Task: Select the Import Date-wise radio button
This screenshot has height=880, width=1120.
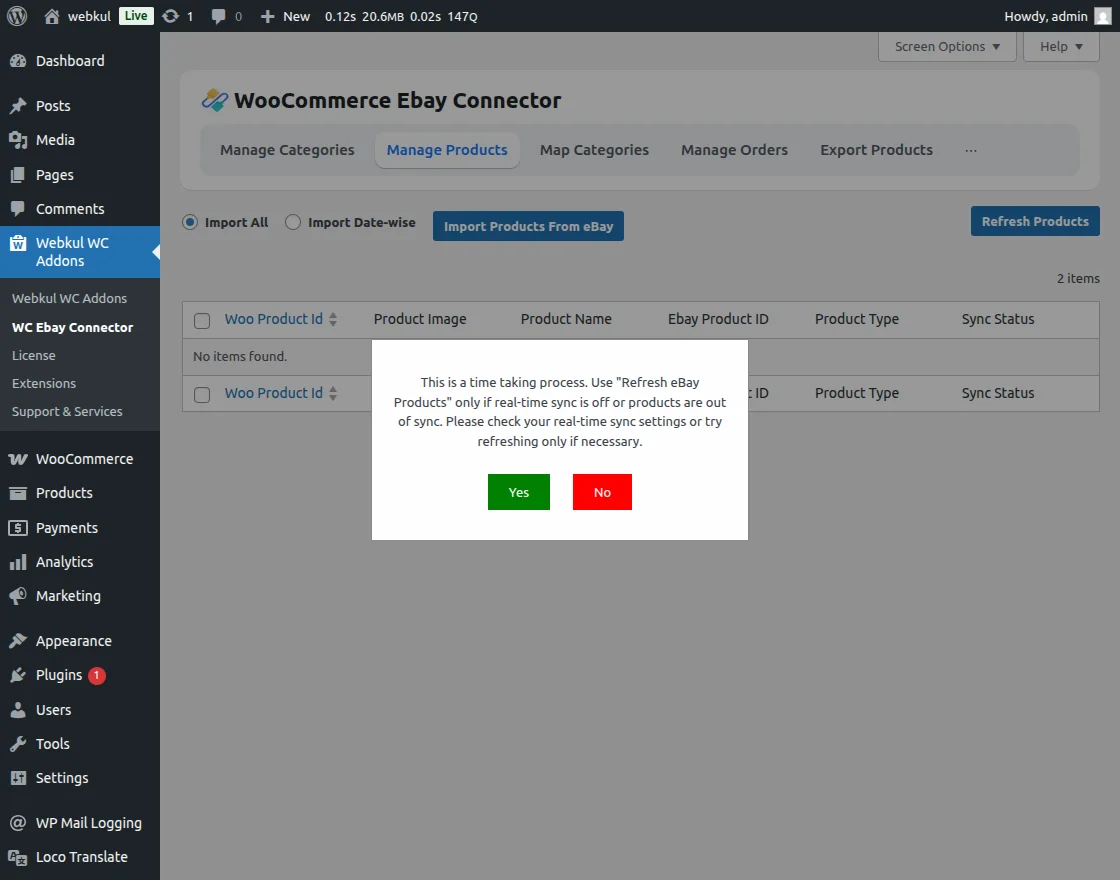Action: [293, 222]
